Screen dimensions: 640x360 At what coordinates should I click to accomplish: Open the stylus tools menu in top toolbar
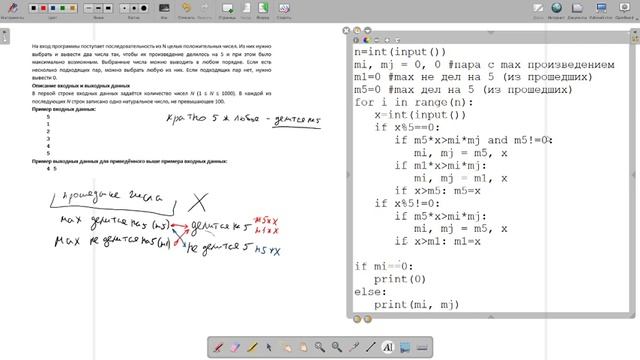click(x=12, y=8)
